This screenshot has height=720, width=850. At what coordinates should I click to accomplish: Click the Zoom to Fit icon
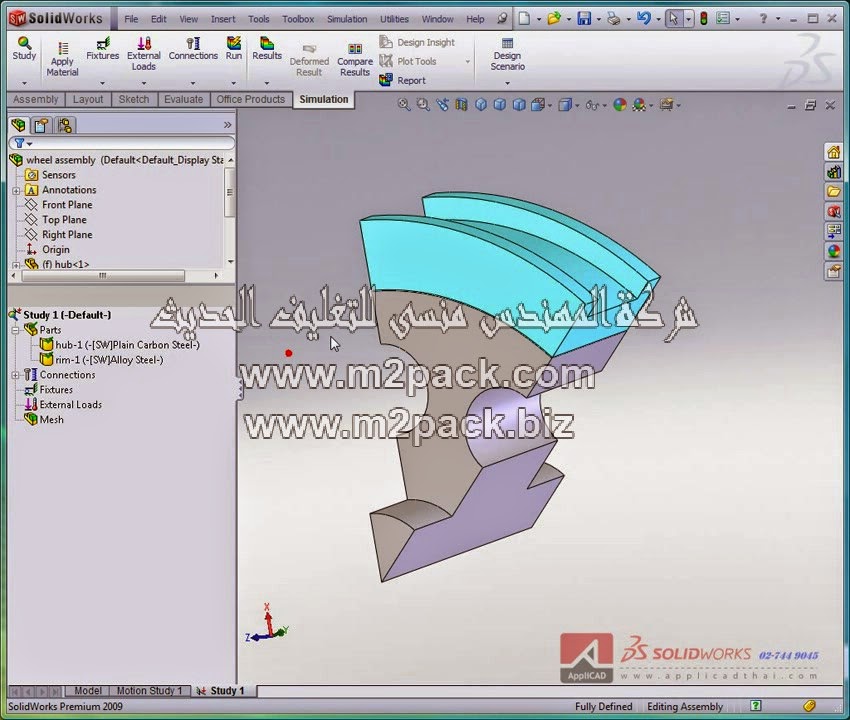tap(403, 105)
